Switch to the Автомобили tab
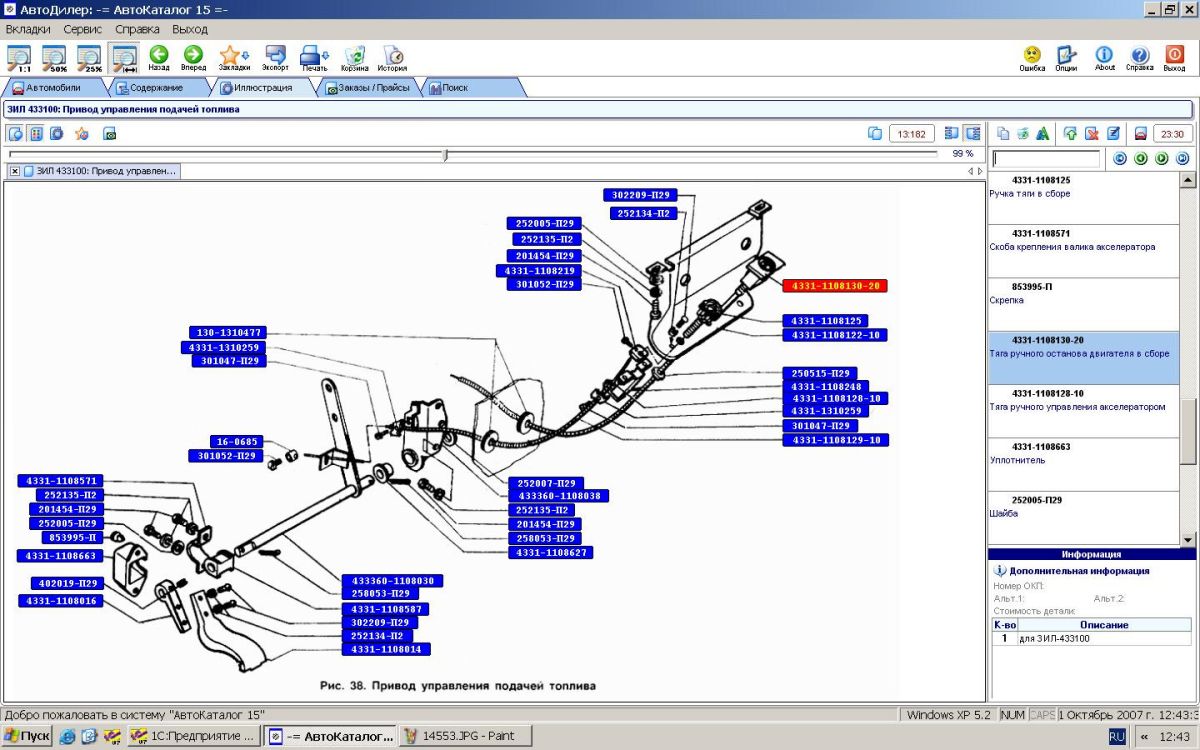1200x750 pixels. point(53,88)
